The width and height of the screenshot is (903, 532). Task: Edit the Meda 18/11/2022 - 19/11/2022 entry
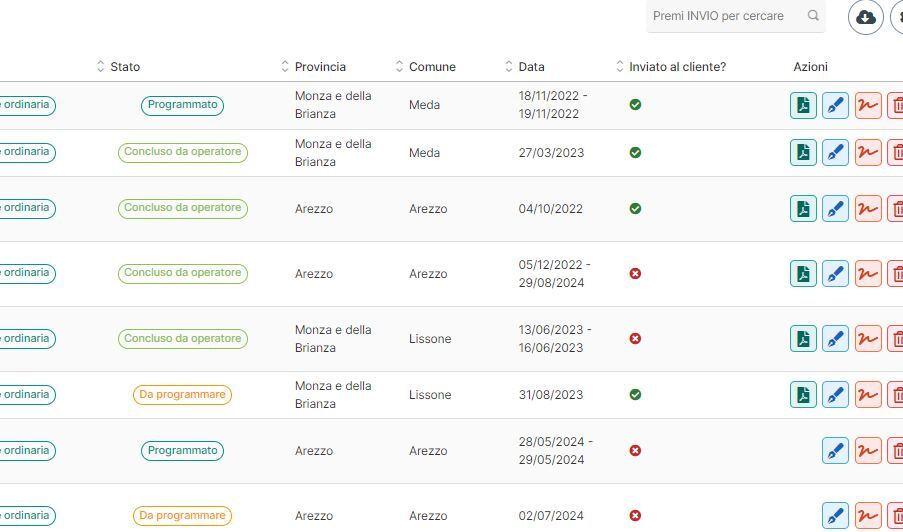tap(835, 105)
